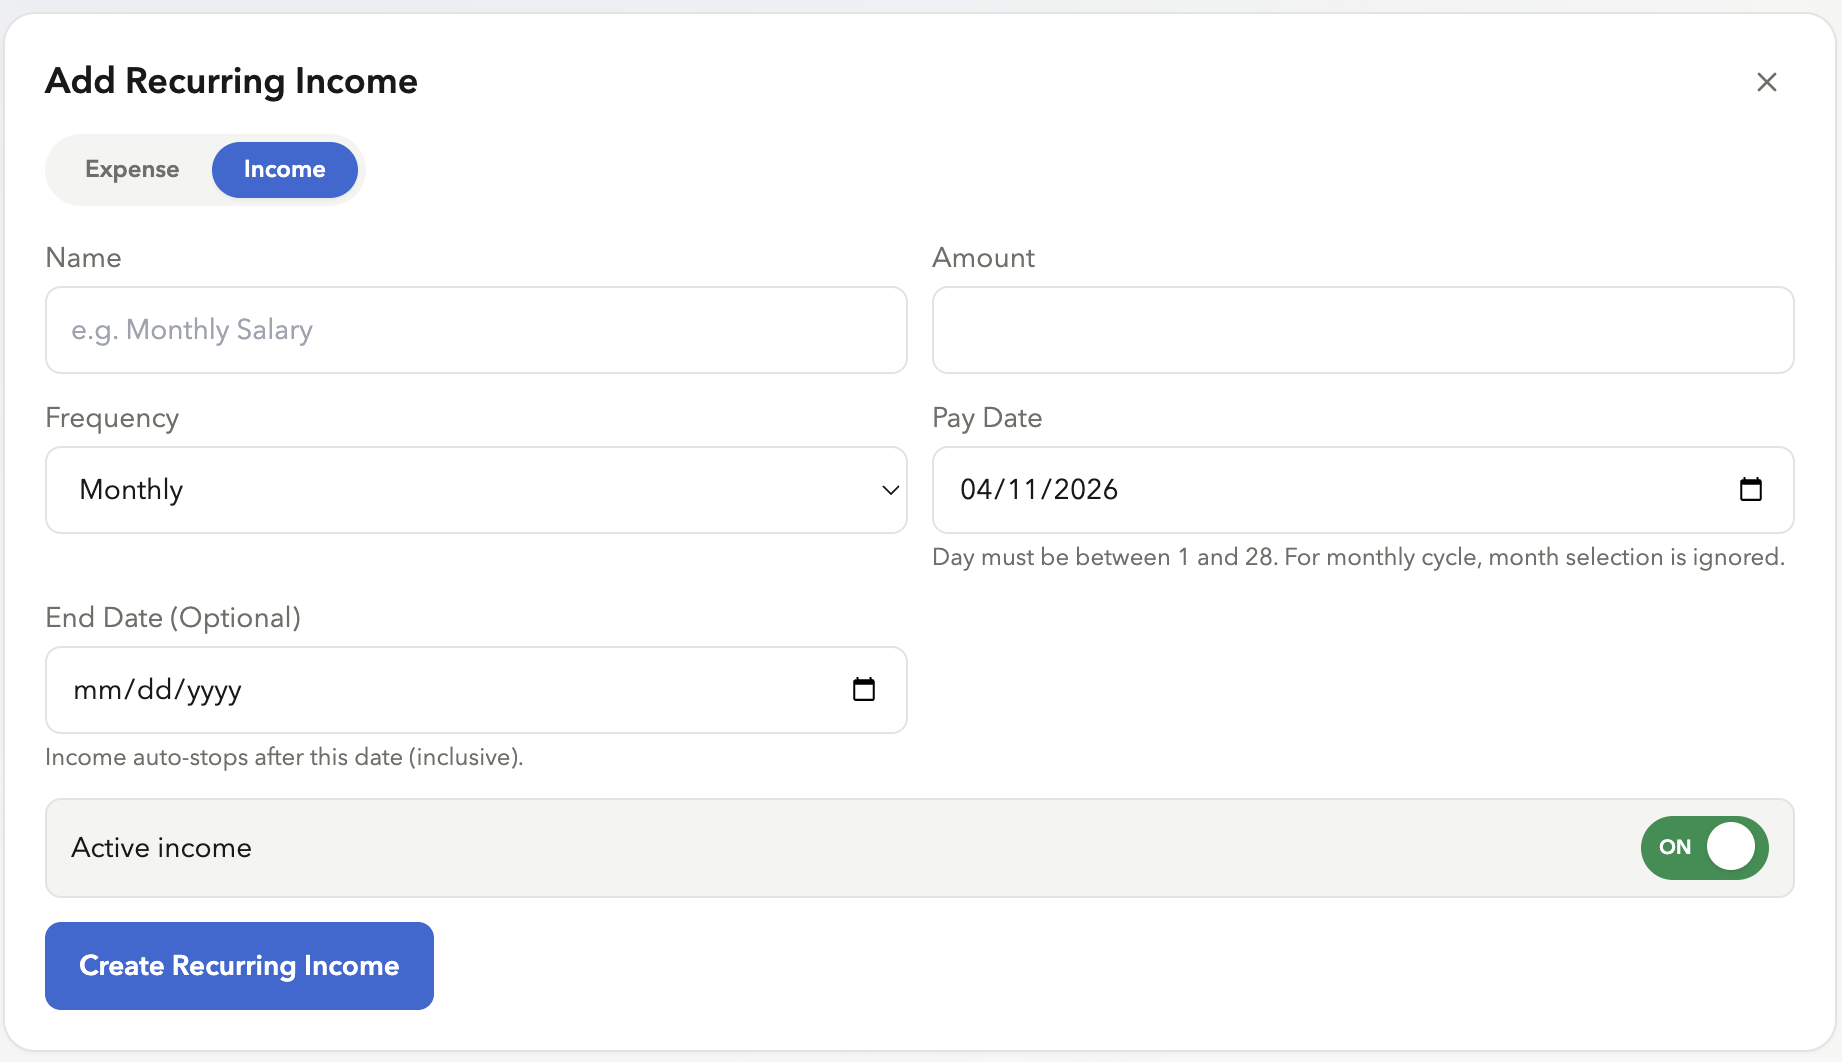1842x1062 pixels.
Task: Toggle off the Active income switch
Action: (x=1704, y=847)
